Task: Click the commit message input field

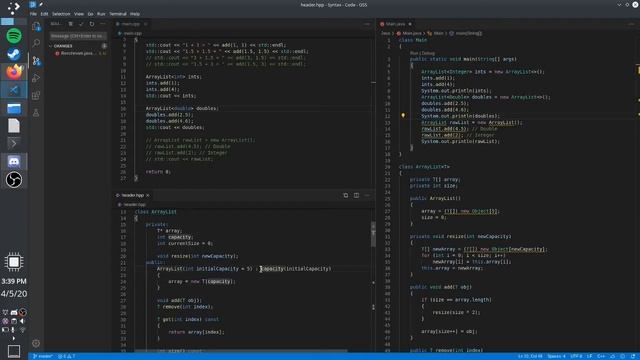Action: (x=78, y=36)
